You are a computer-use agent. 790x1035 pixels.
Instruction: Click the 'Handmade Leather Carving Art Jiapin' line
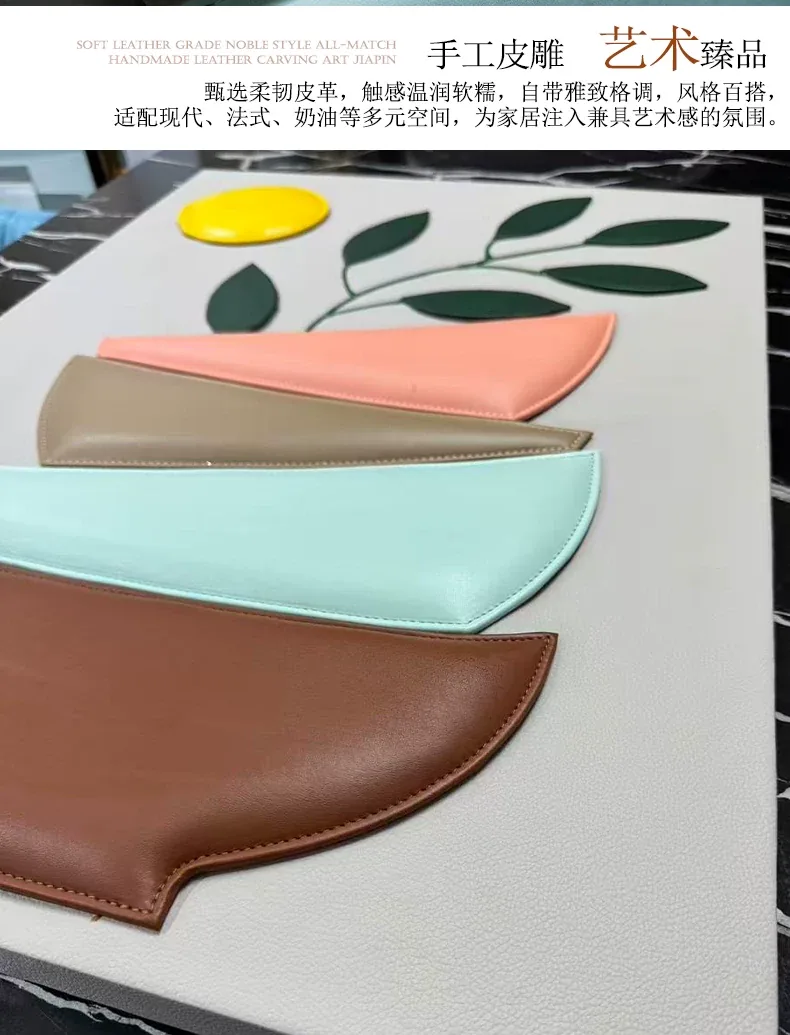click(x=251, y=59)
